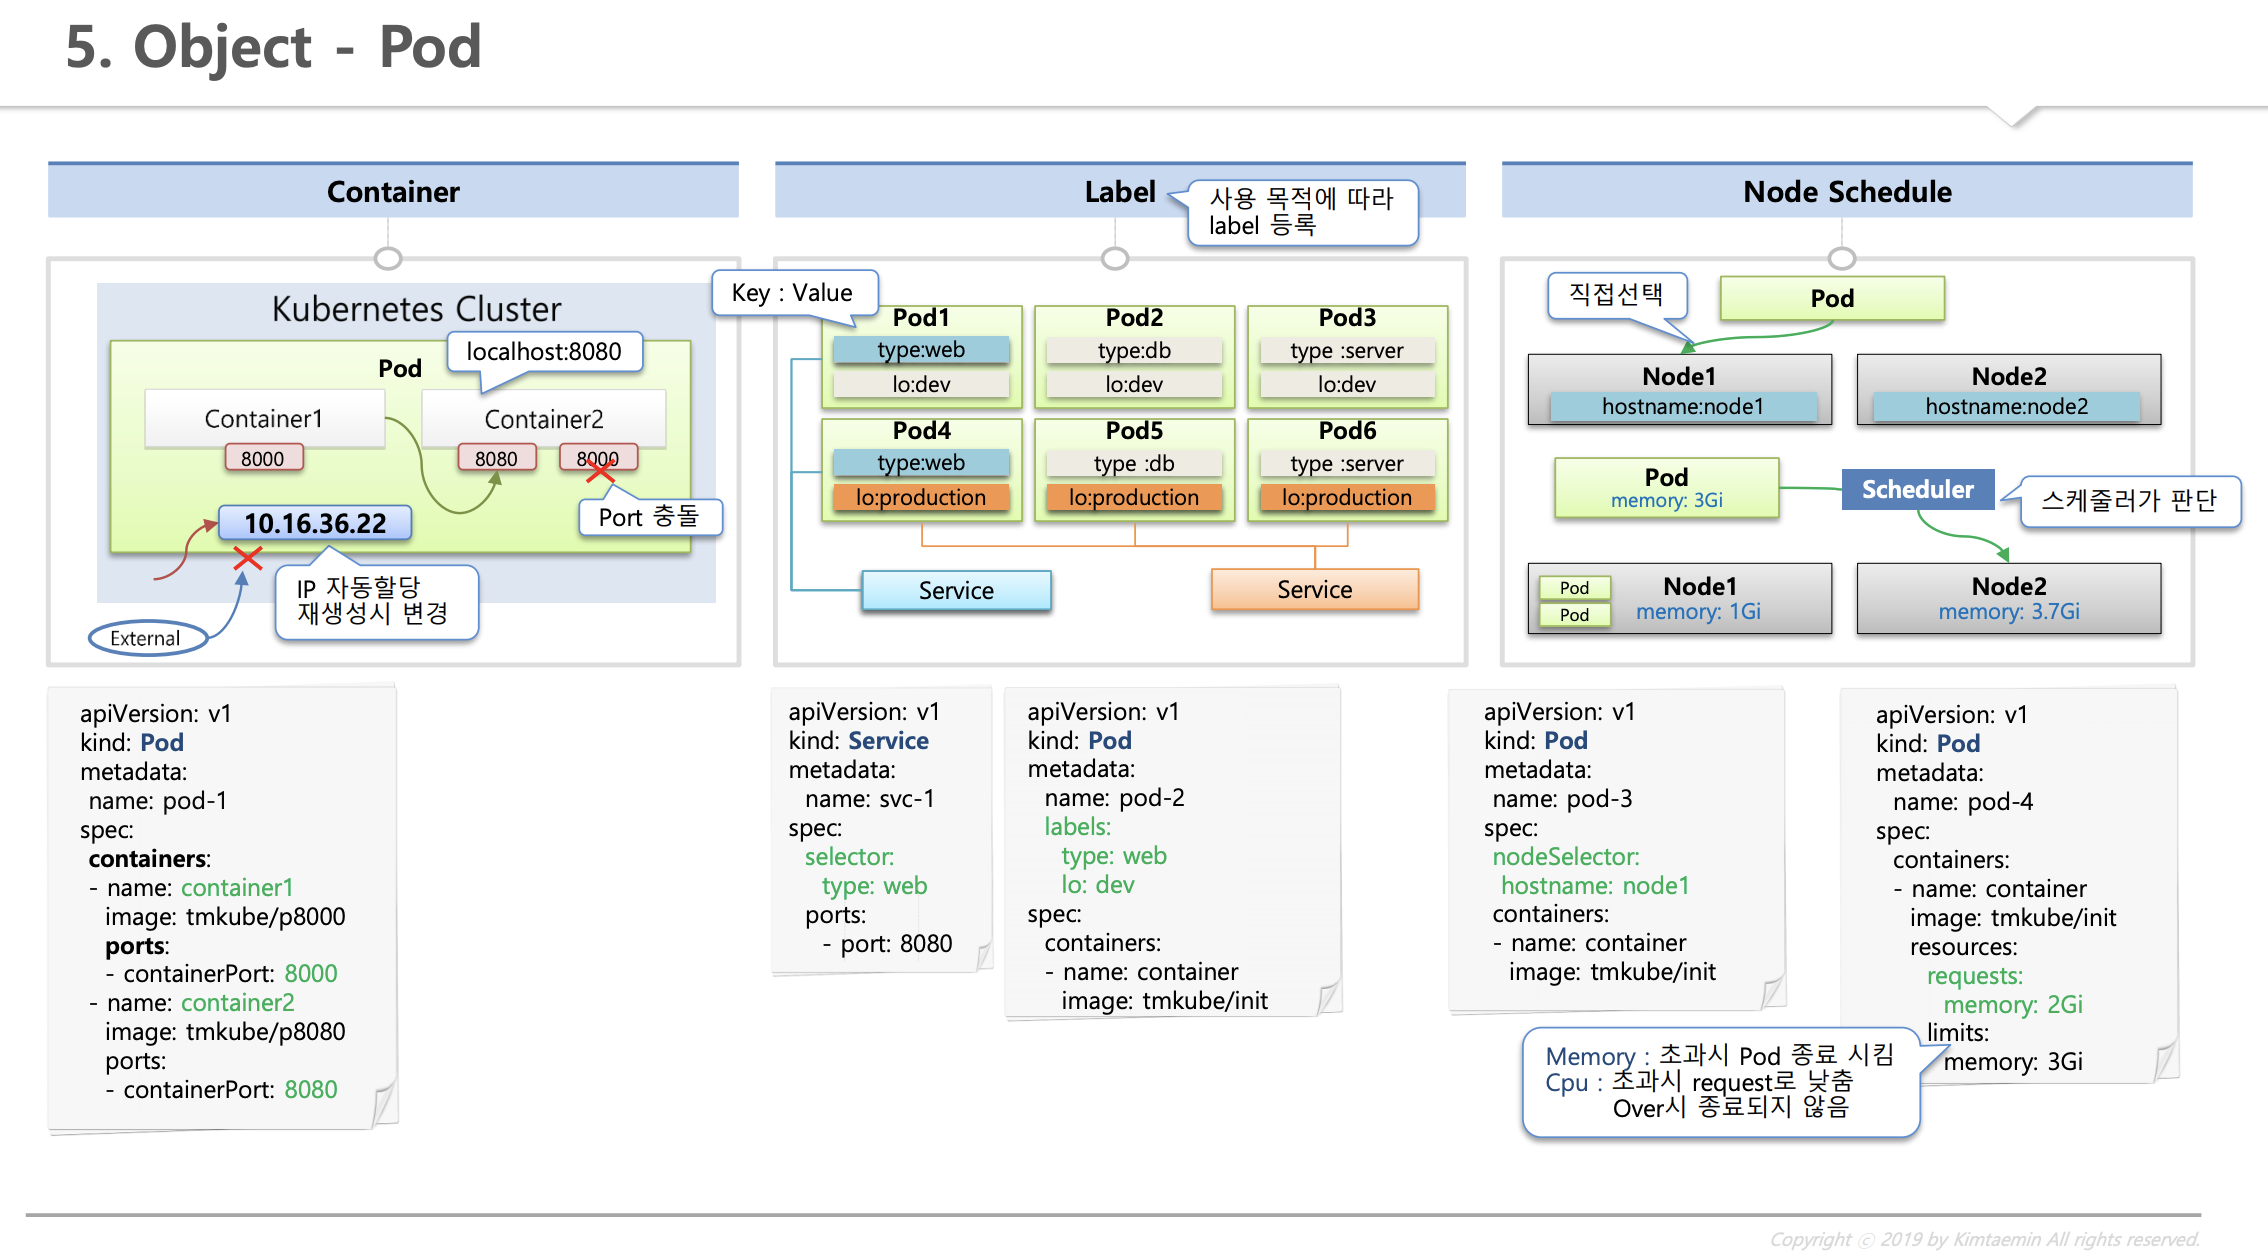Click image: tmkube/p8000 line
This screenshot has height=1260, width=2268.
[x=225, y=917]
